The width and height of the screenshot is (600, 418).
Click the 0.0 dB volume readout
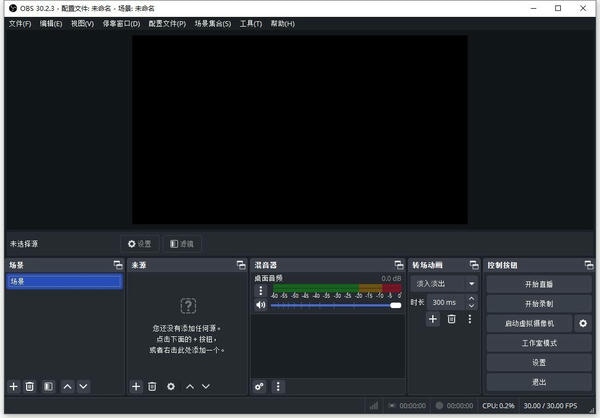pyautogui.click(x=391, y=278)
